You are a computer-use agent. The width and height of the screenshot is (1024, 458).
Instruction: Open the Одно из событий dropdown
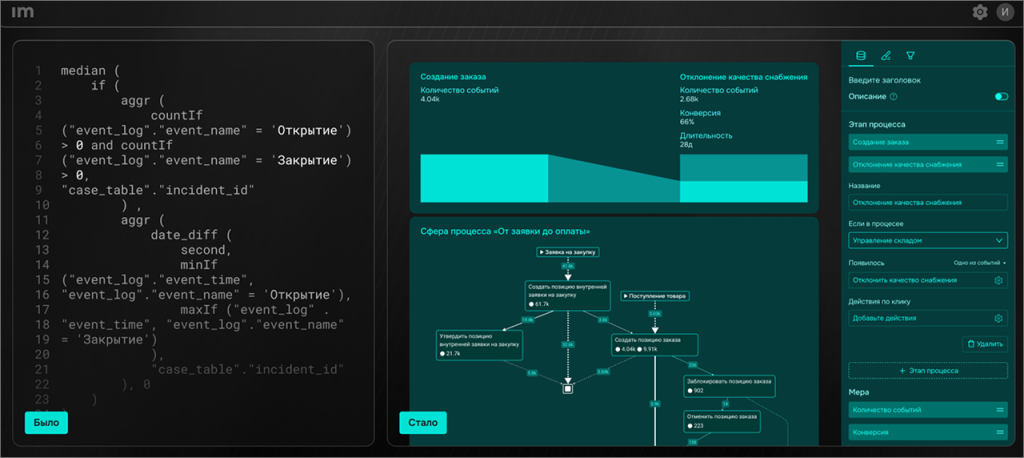coord(980,262)
